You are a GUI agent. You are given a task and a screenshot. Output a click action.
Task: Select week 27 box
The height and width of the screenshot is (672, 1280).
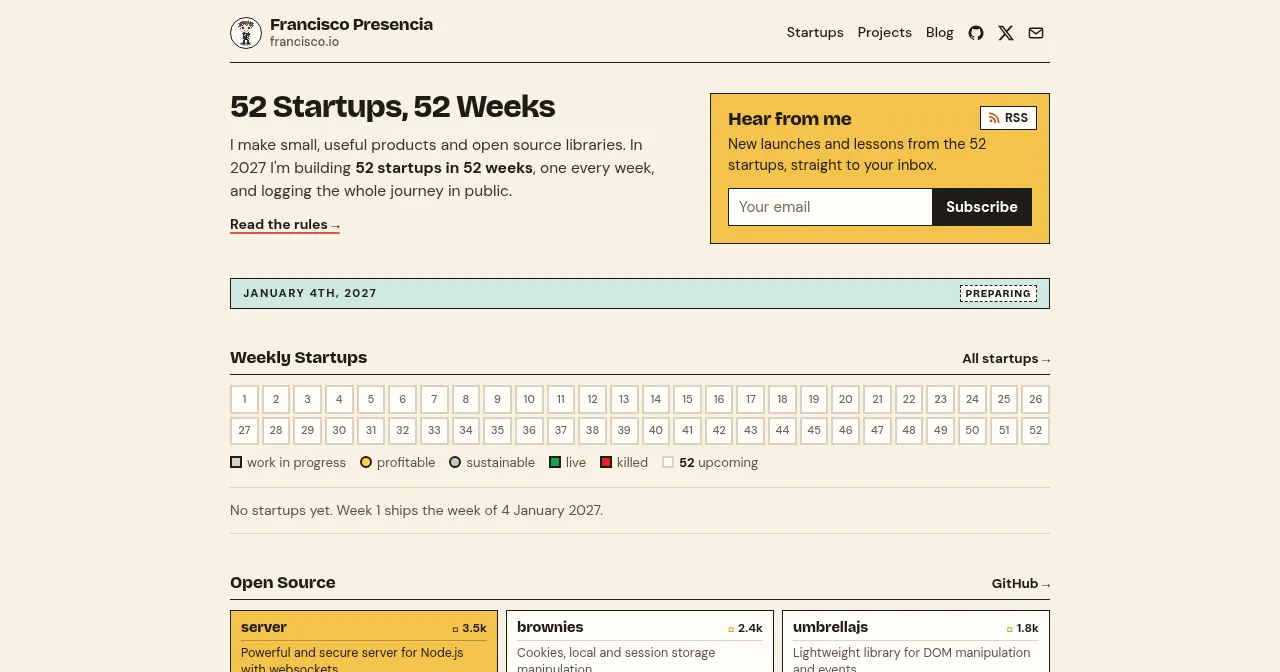[244, 431]
